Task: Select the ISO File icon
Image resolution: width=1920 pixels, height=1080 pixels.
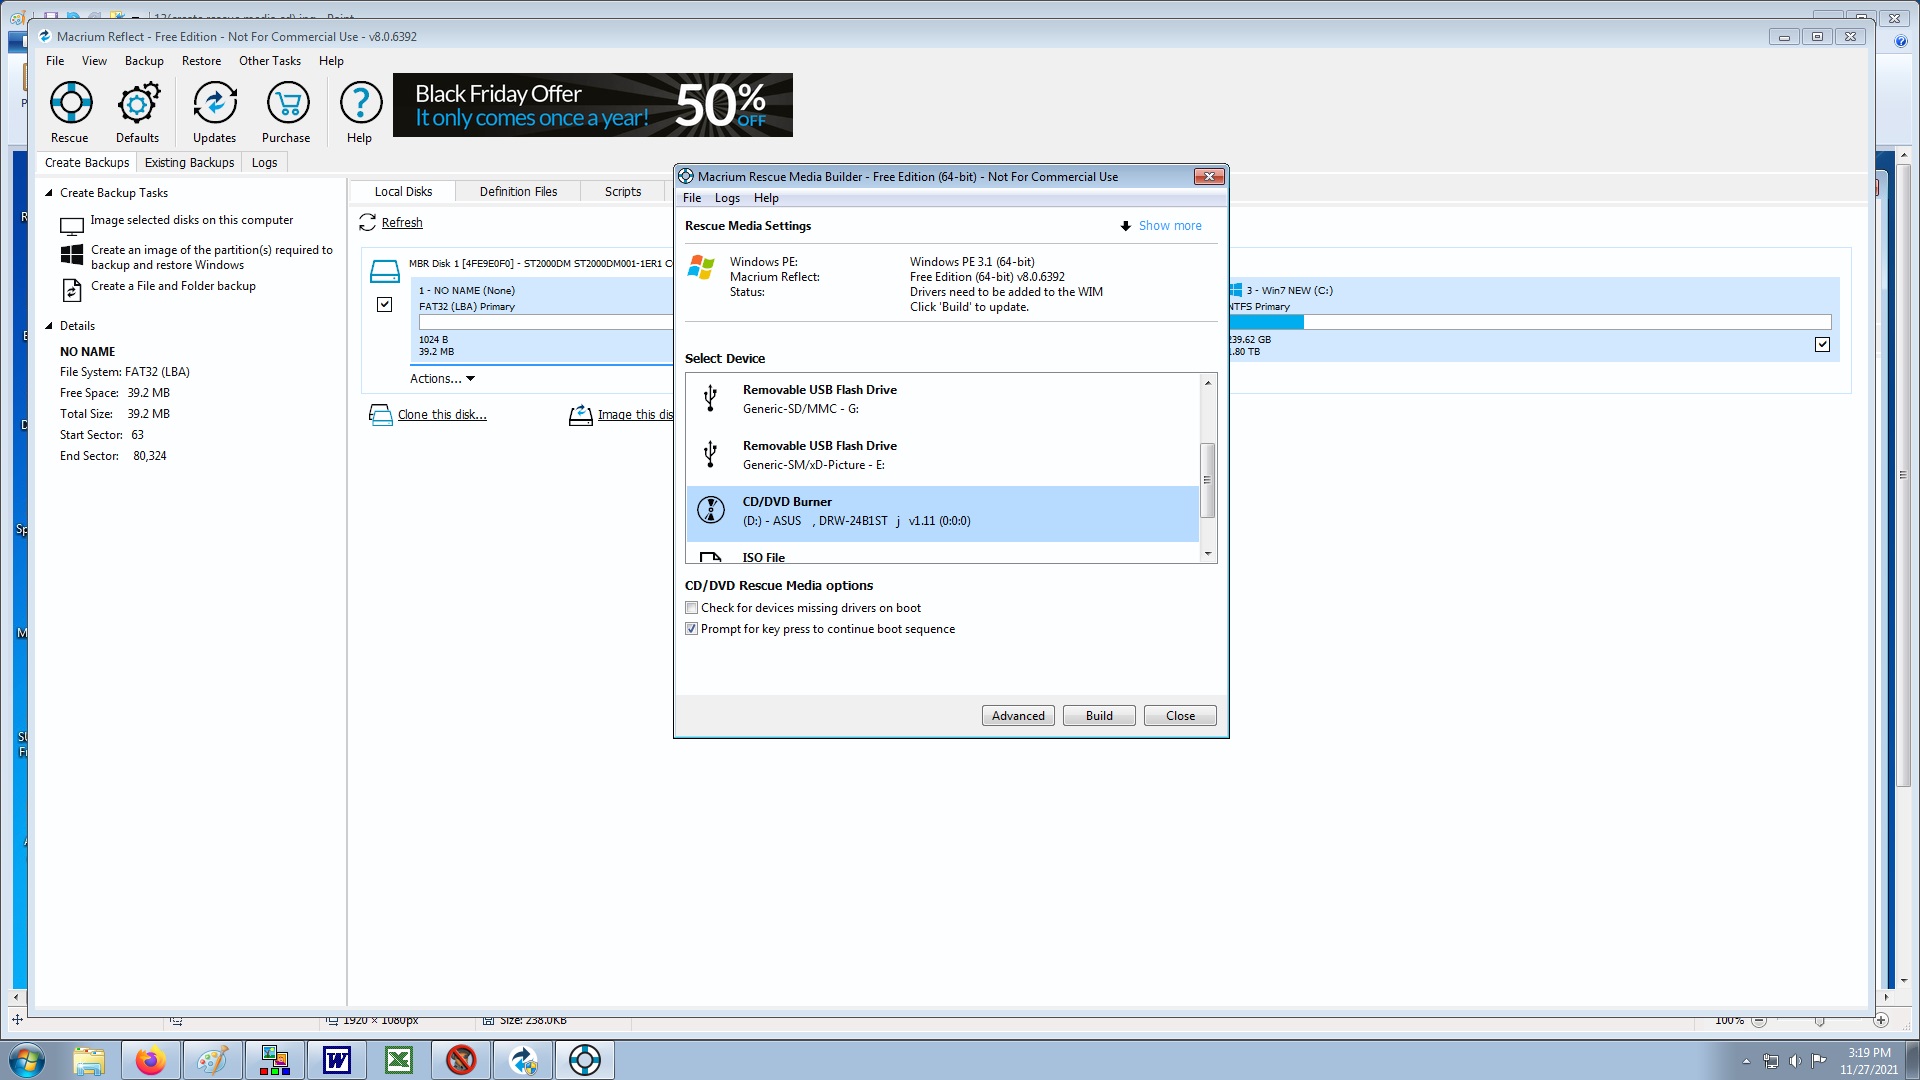Action: click(x=711, y=557)
